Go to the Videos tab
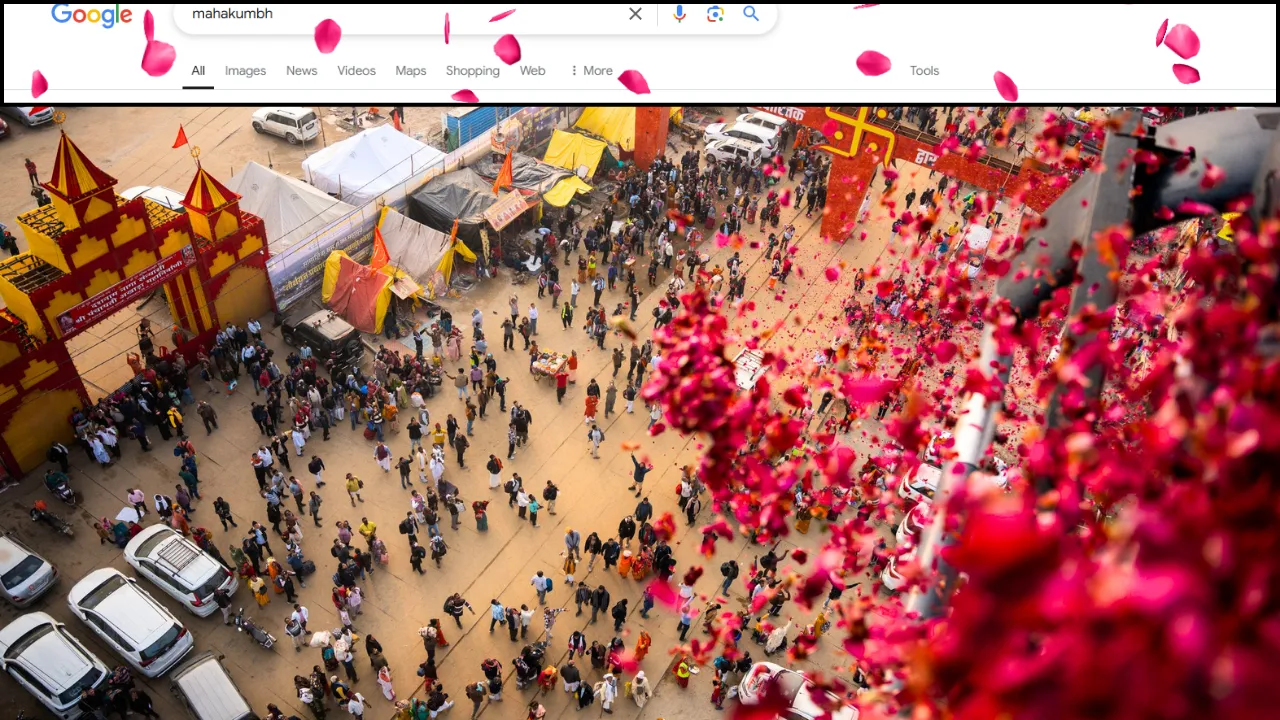1280x720 pixels. (356, 71)
